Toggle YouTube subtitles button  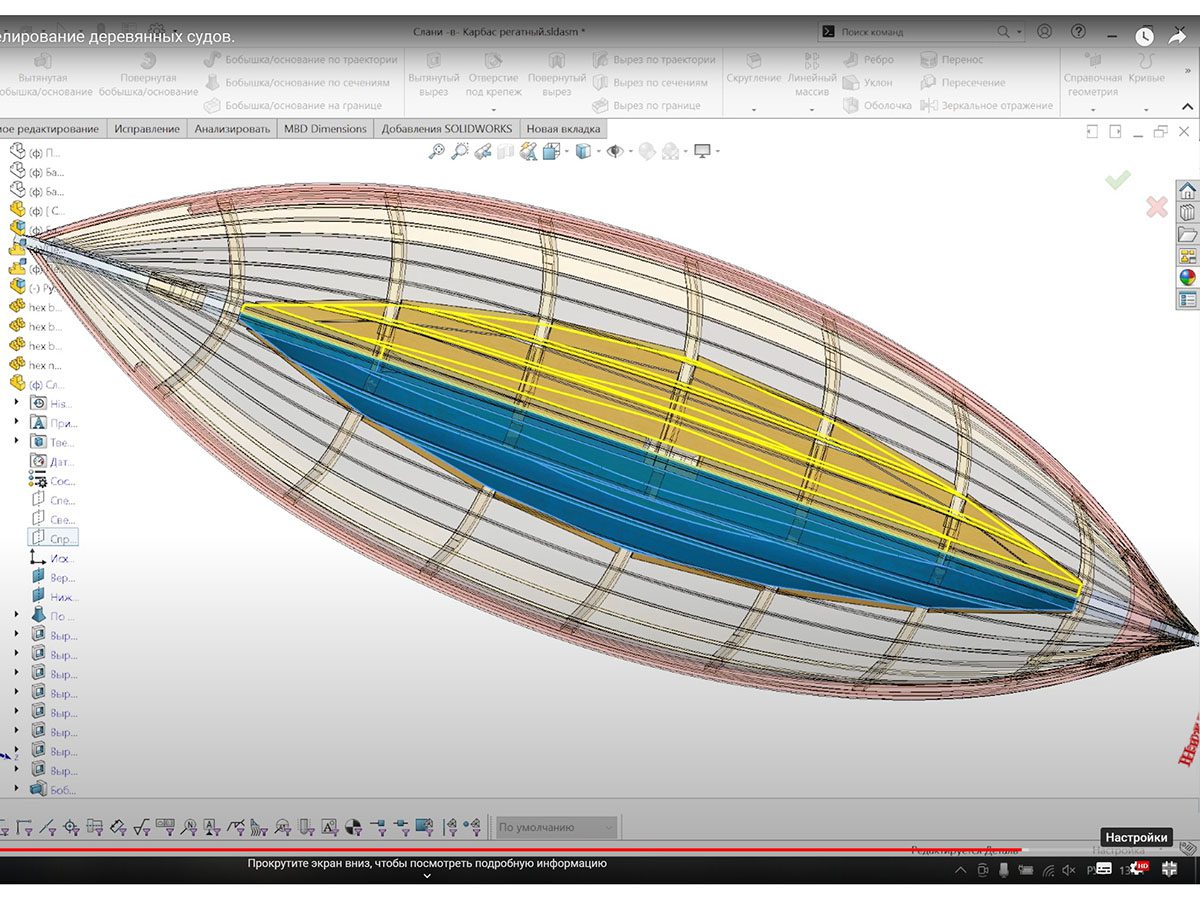[1103, 869]
